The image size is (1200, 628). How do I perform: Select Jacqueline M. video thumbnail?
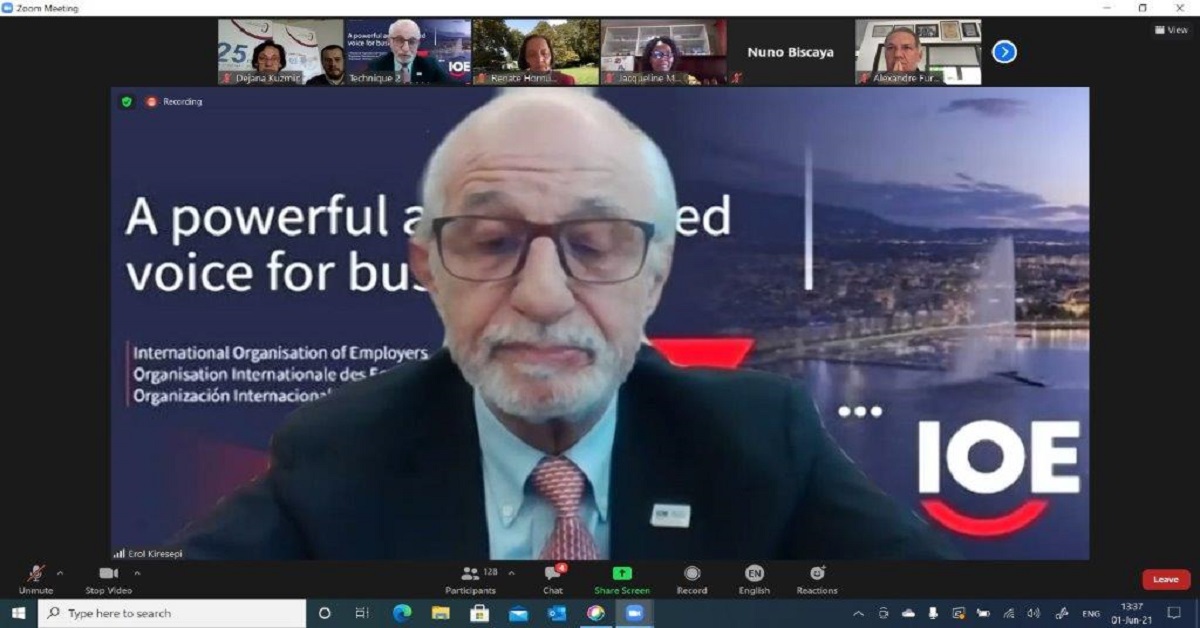pos(663,52)
